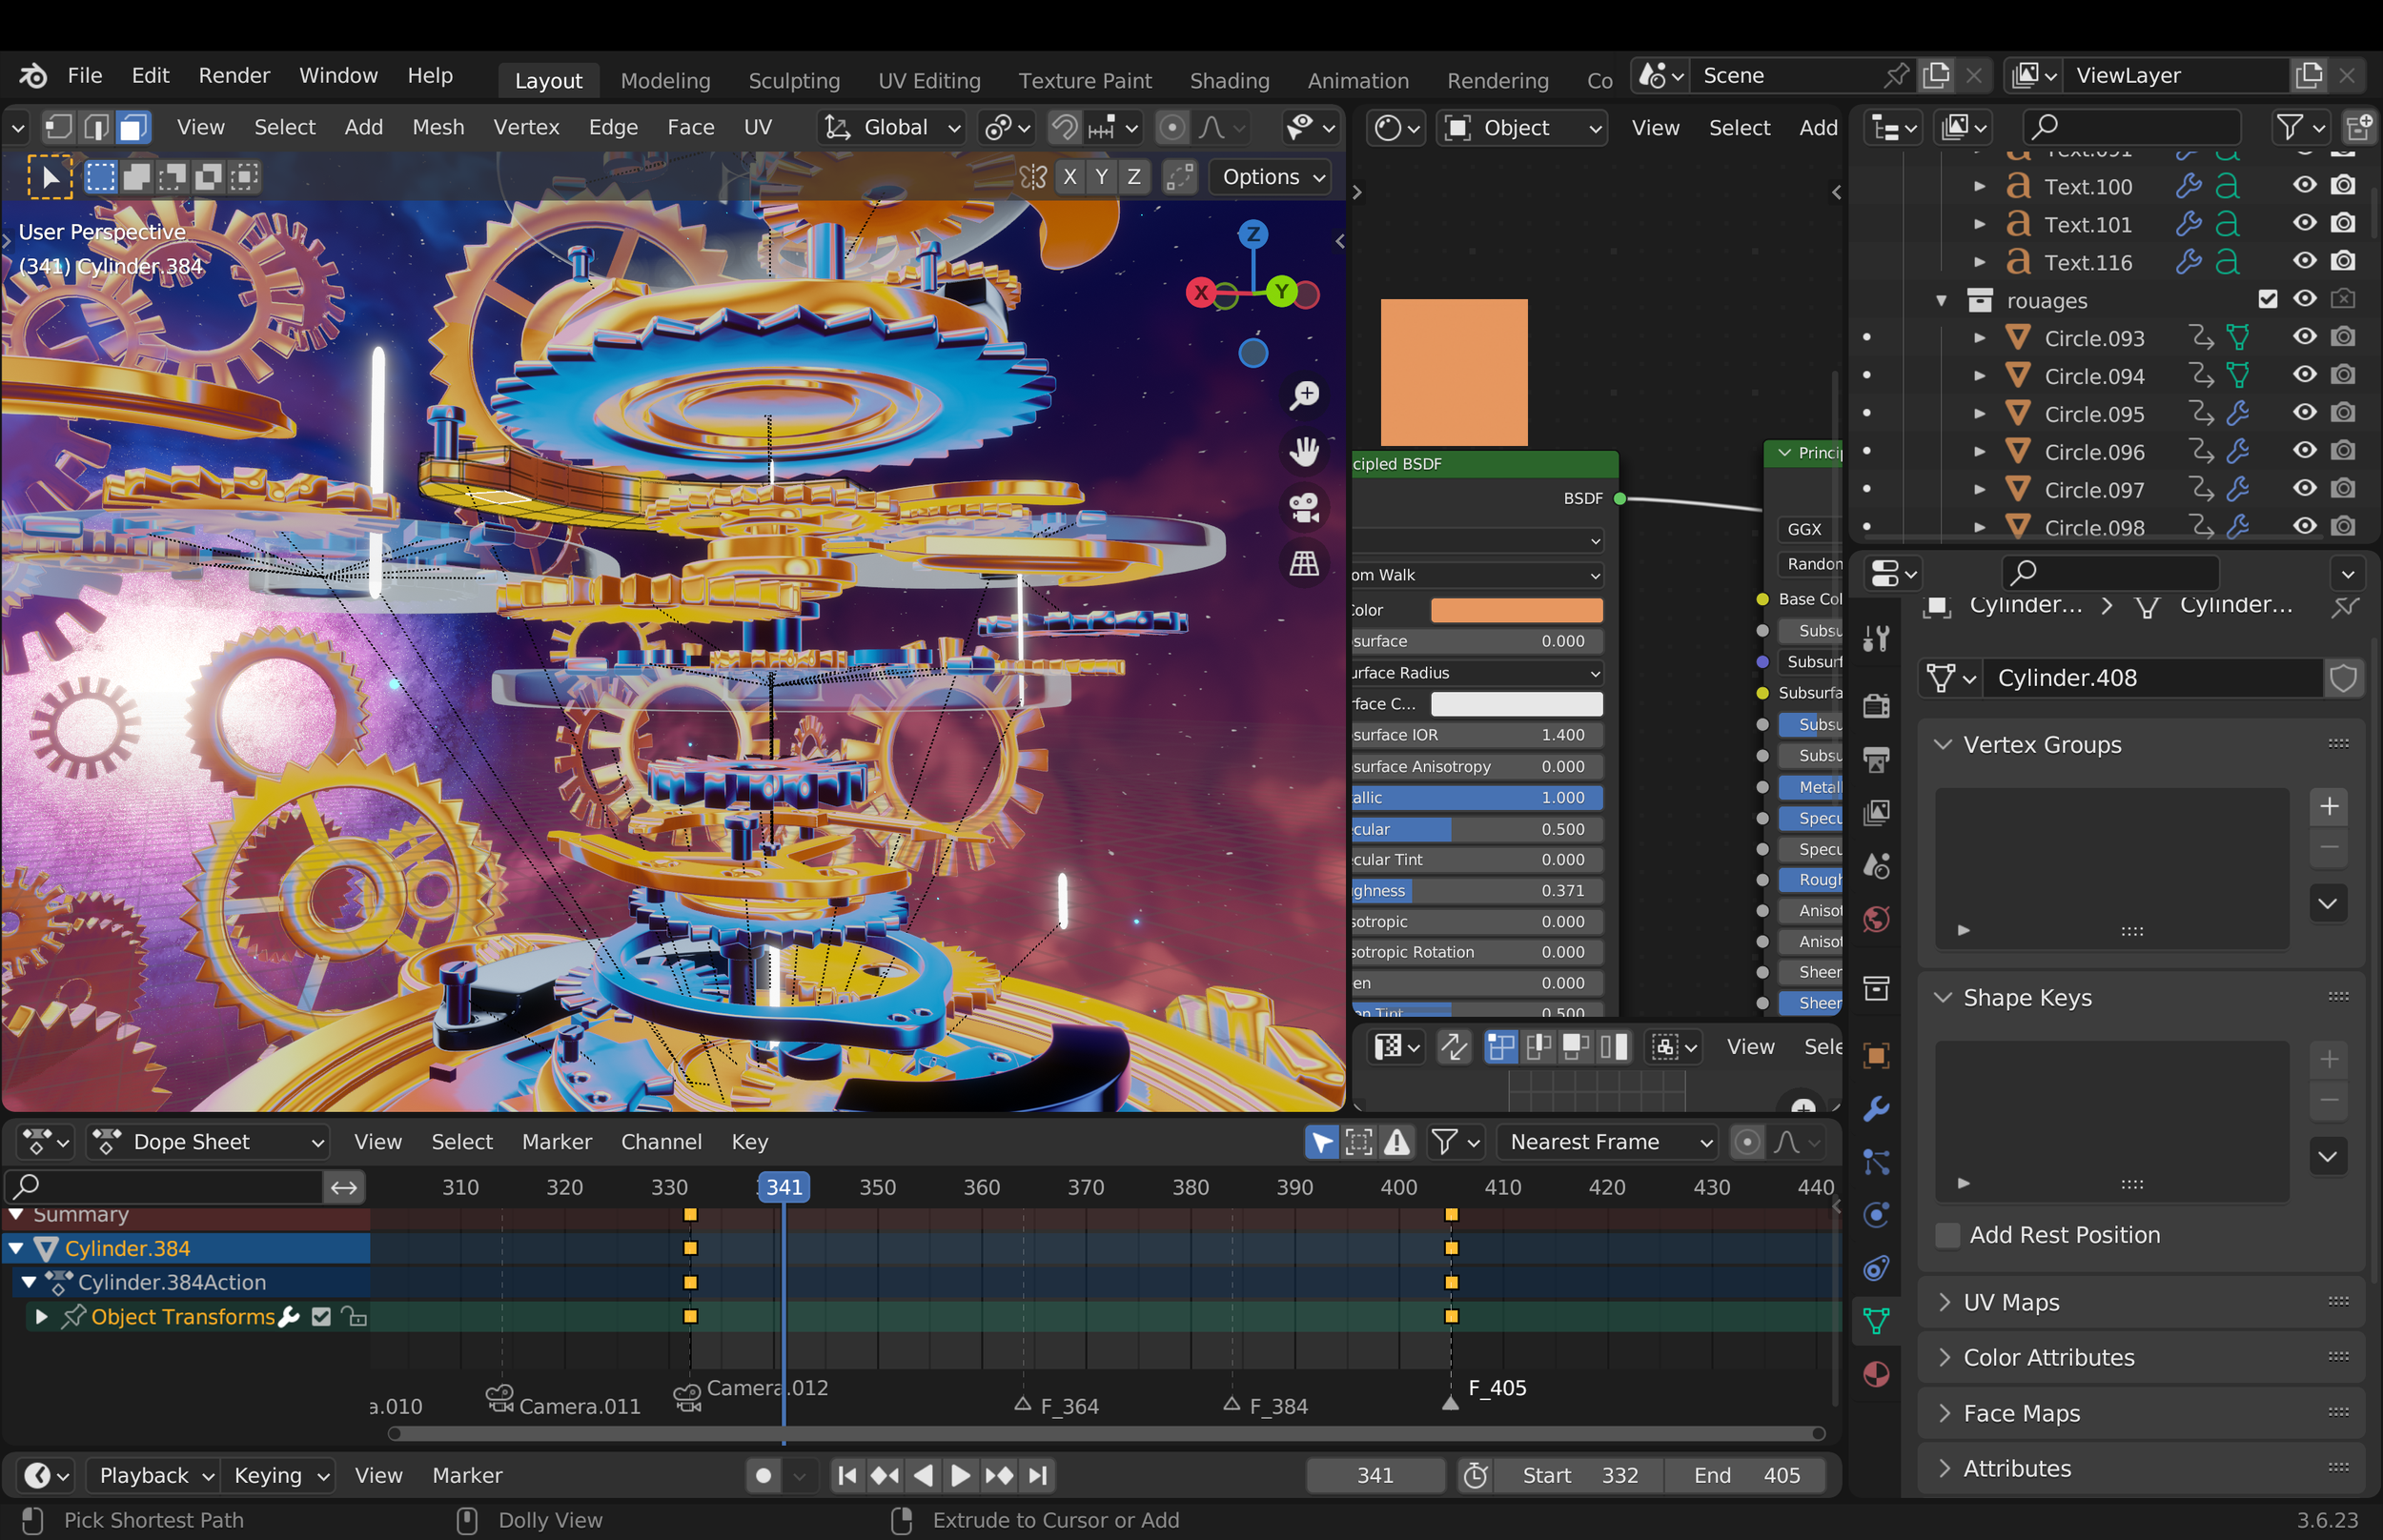Hide Text.100 using its eye icon
The image size is (2383, 1540).
point(2304,186)
